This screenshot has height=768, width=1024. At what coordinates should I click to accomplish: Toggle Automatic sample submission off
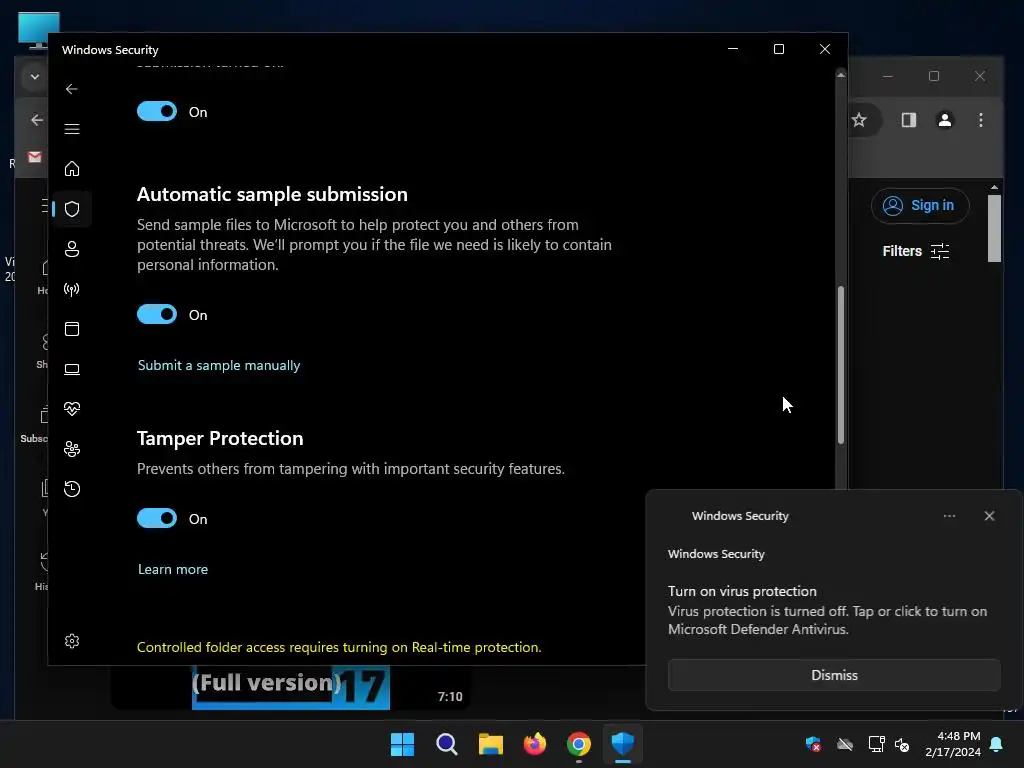tap(157, 314)
